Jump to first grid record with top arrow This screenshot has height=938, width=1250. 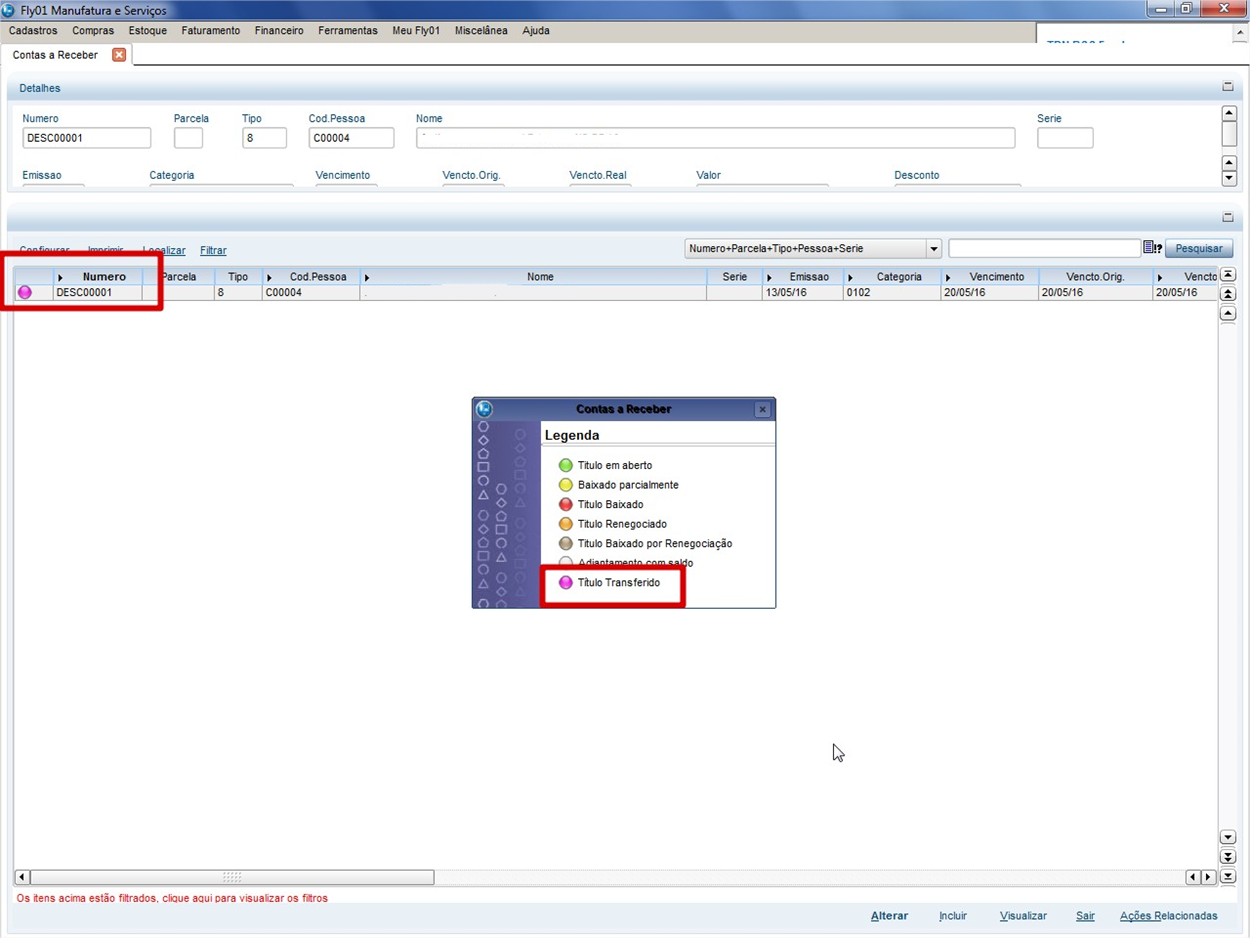(x=1229, y=275)
